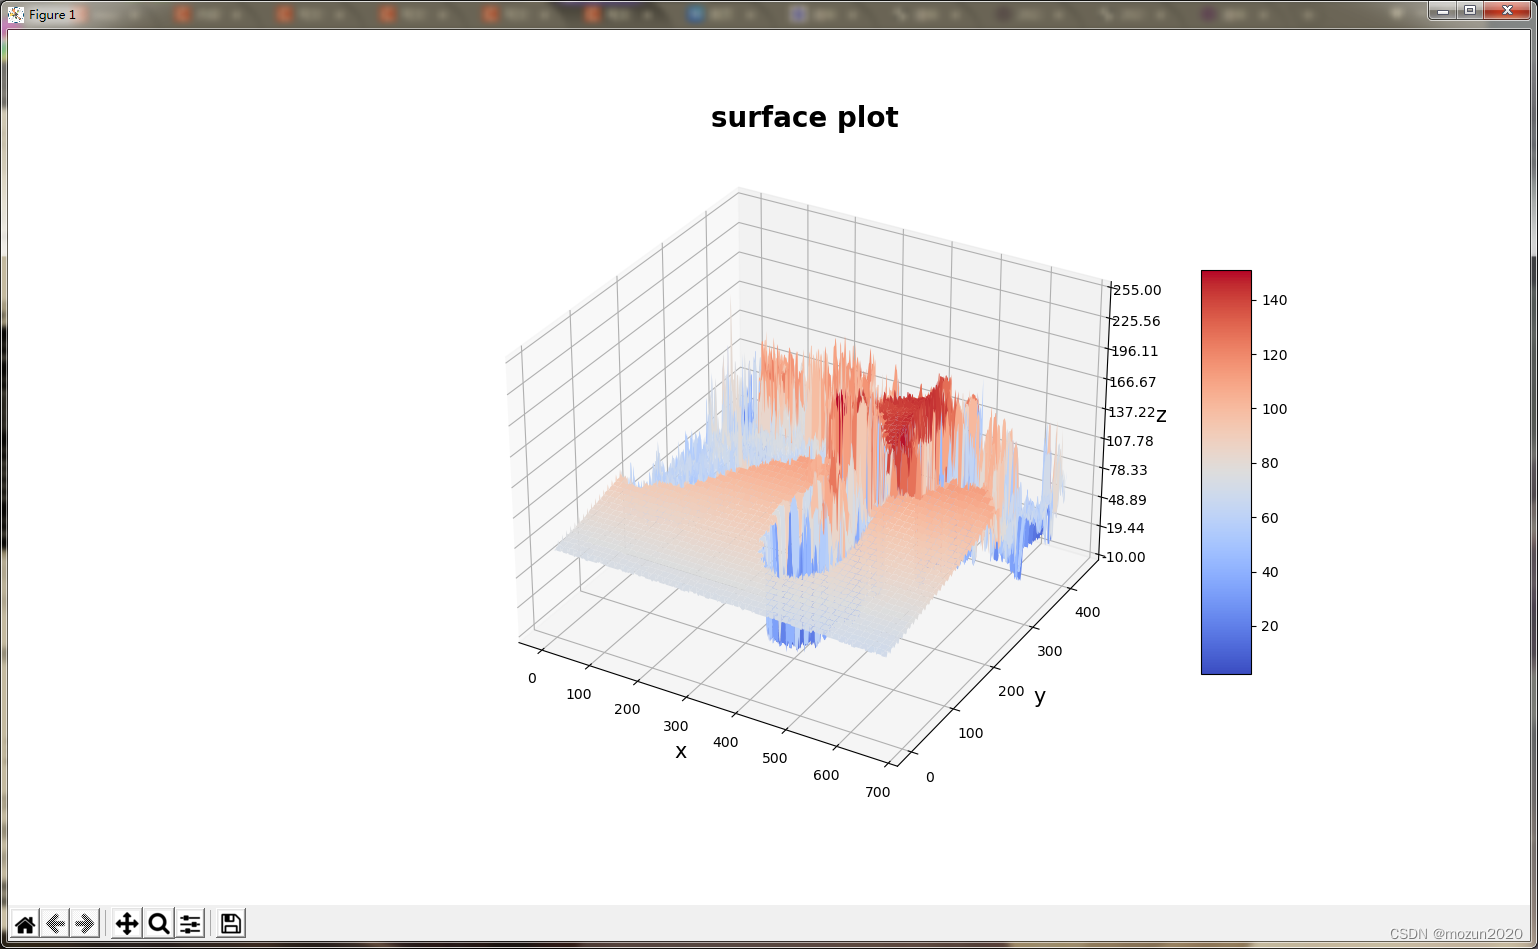Click z-axis tick value 196.11

(x=1135, y=351)
